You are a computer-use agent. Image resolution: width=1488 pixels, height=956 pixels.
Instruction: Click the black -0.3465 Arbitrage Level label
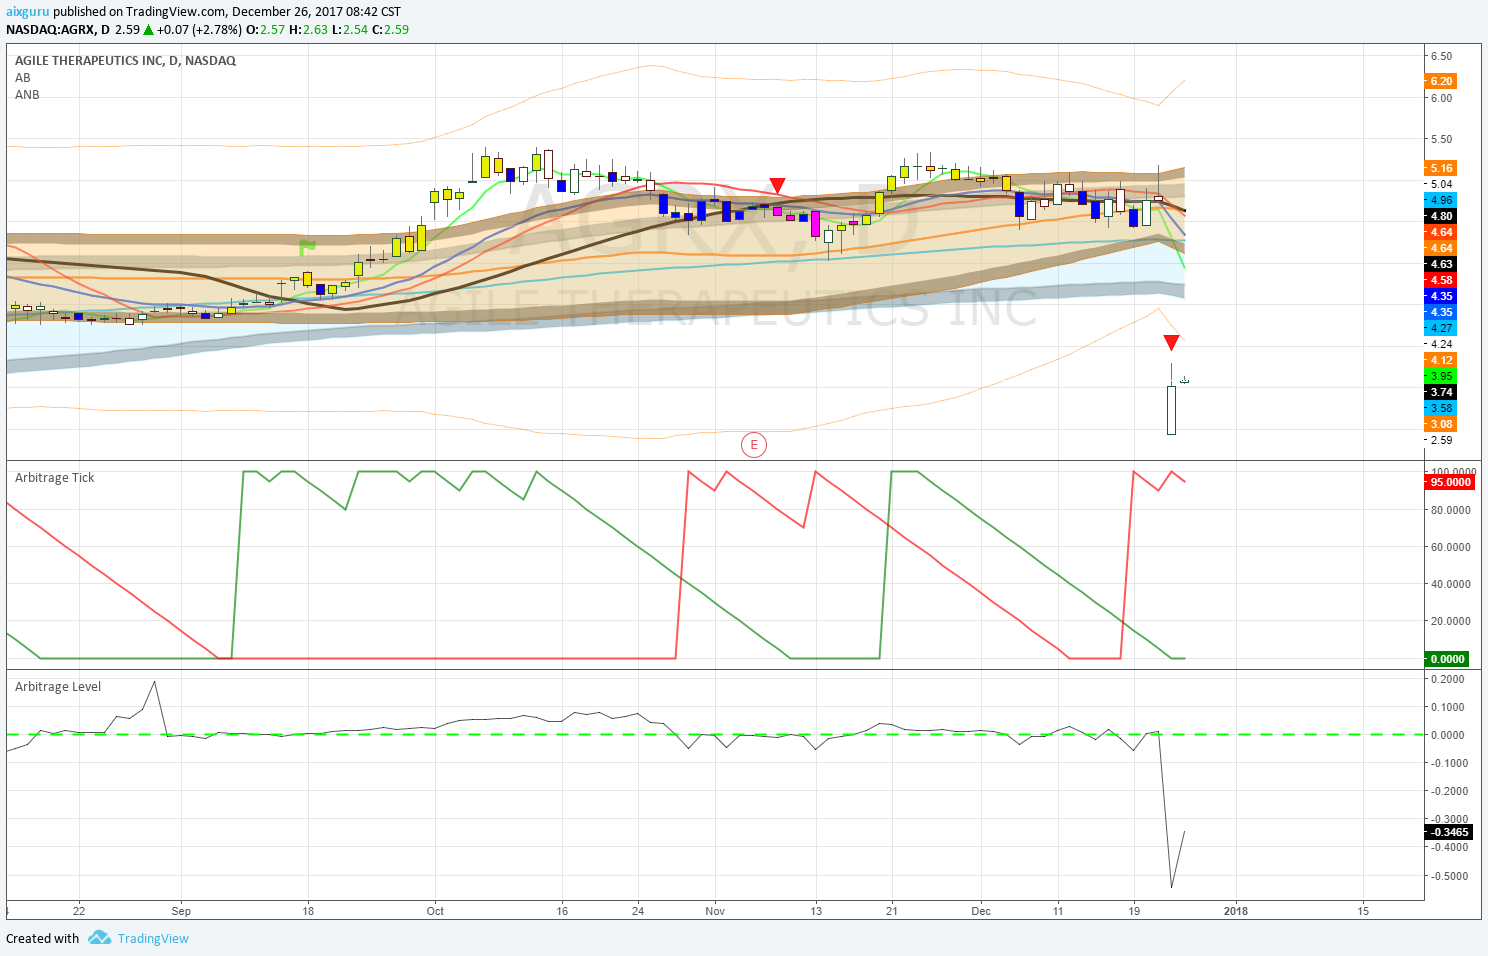click(x=1449, y=832)
